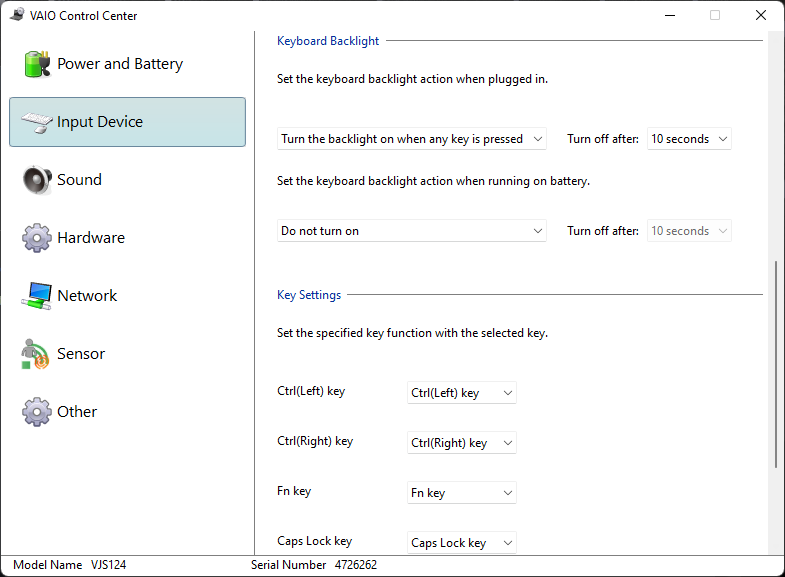Minimize the VAIO Control Center window
785x577 pixels.
coord(670,16)
